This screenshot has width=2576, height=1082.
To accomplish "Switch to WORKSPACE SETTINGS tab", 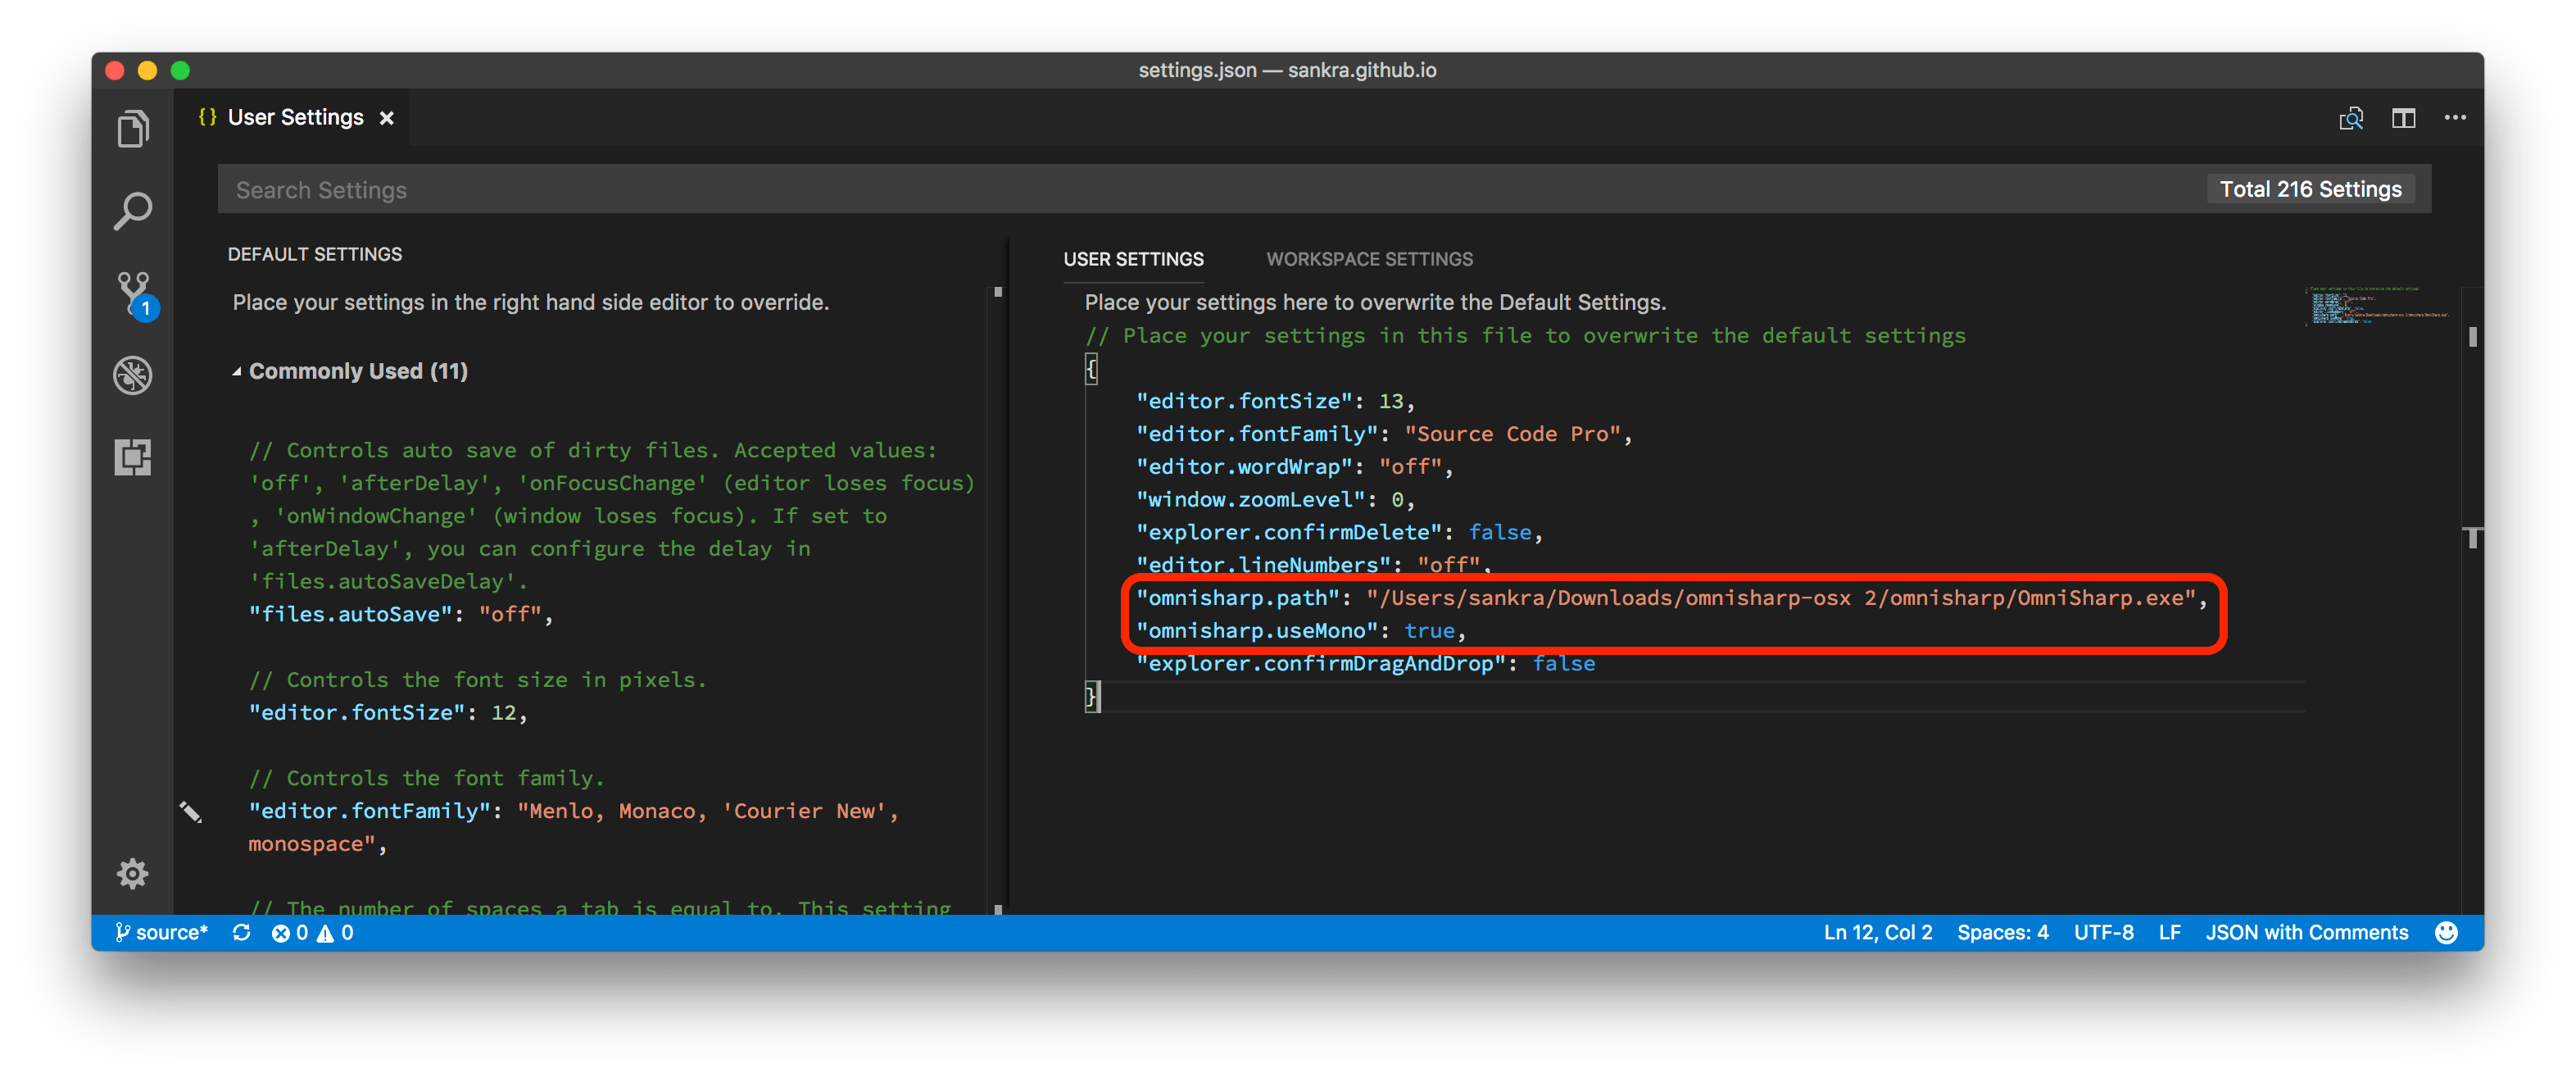I will pos(1369,259).
